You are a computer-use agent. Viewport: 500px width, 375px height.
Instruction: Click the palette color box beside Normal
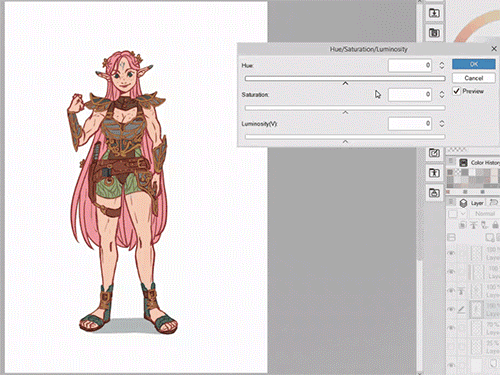[453, 214]
